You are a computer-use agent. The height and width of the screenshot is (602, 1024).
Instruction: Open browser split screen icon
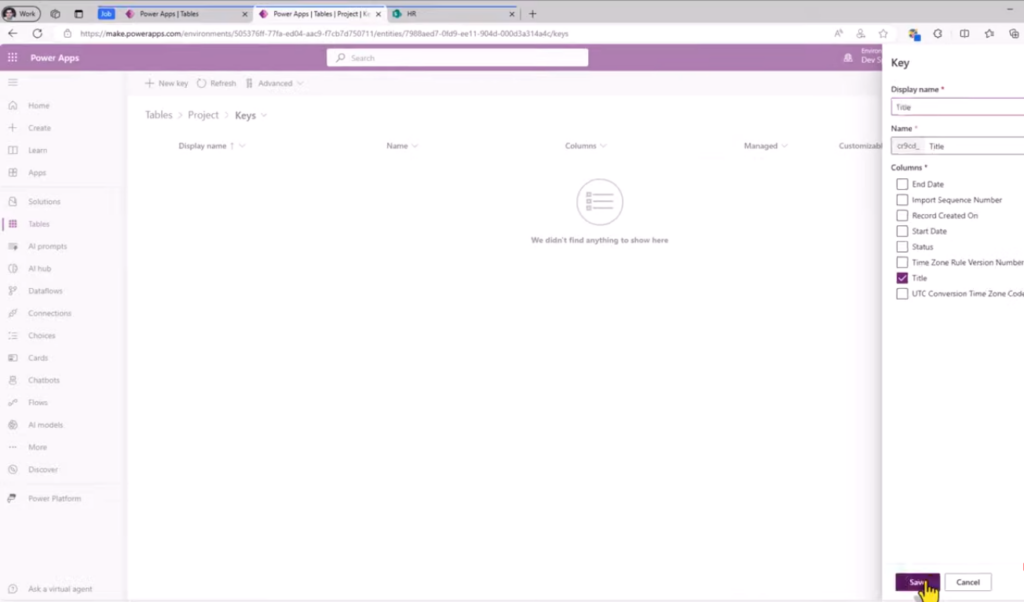tap(965, 33)
